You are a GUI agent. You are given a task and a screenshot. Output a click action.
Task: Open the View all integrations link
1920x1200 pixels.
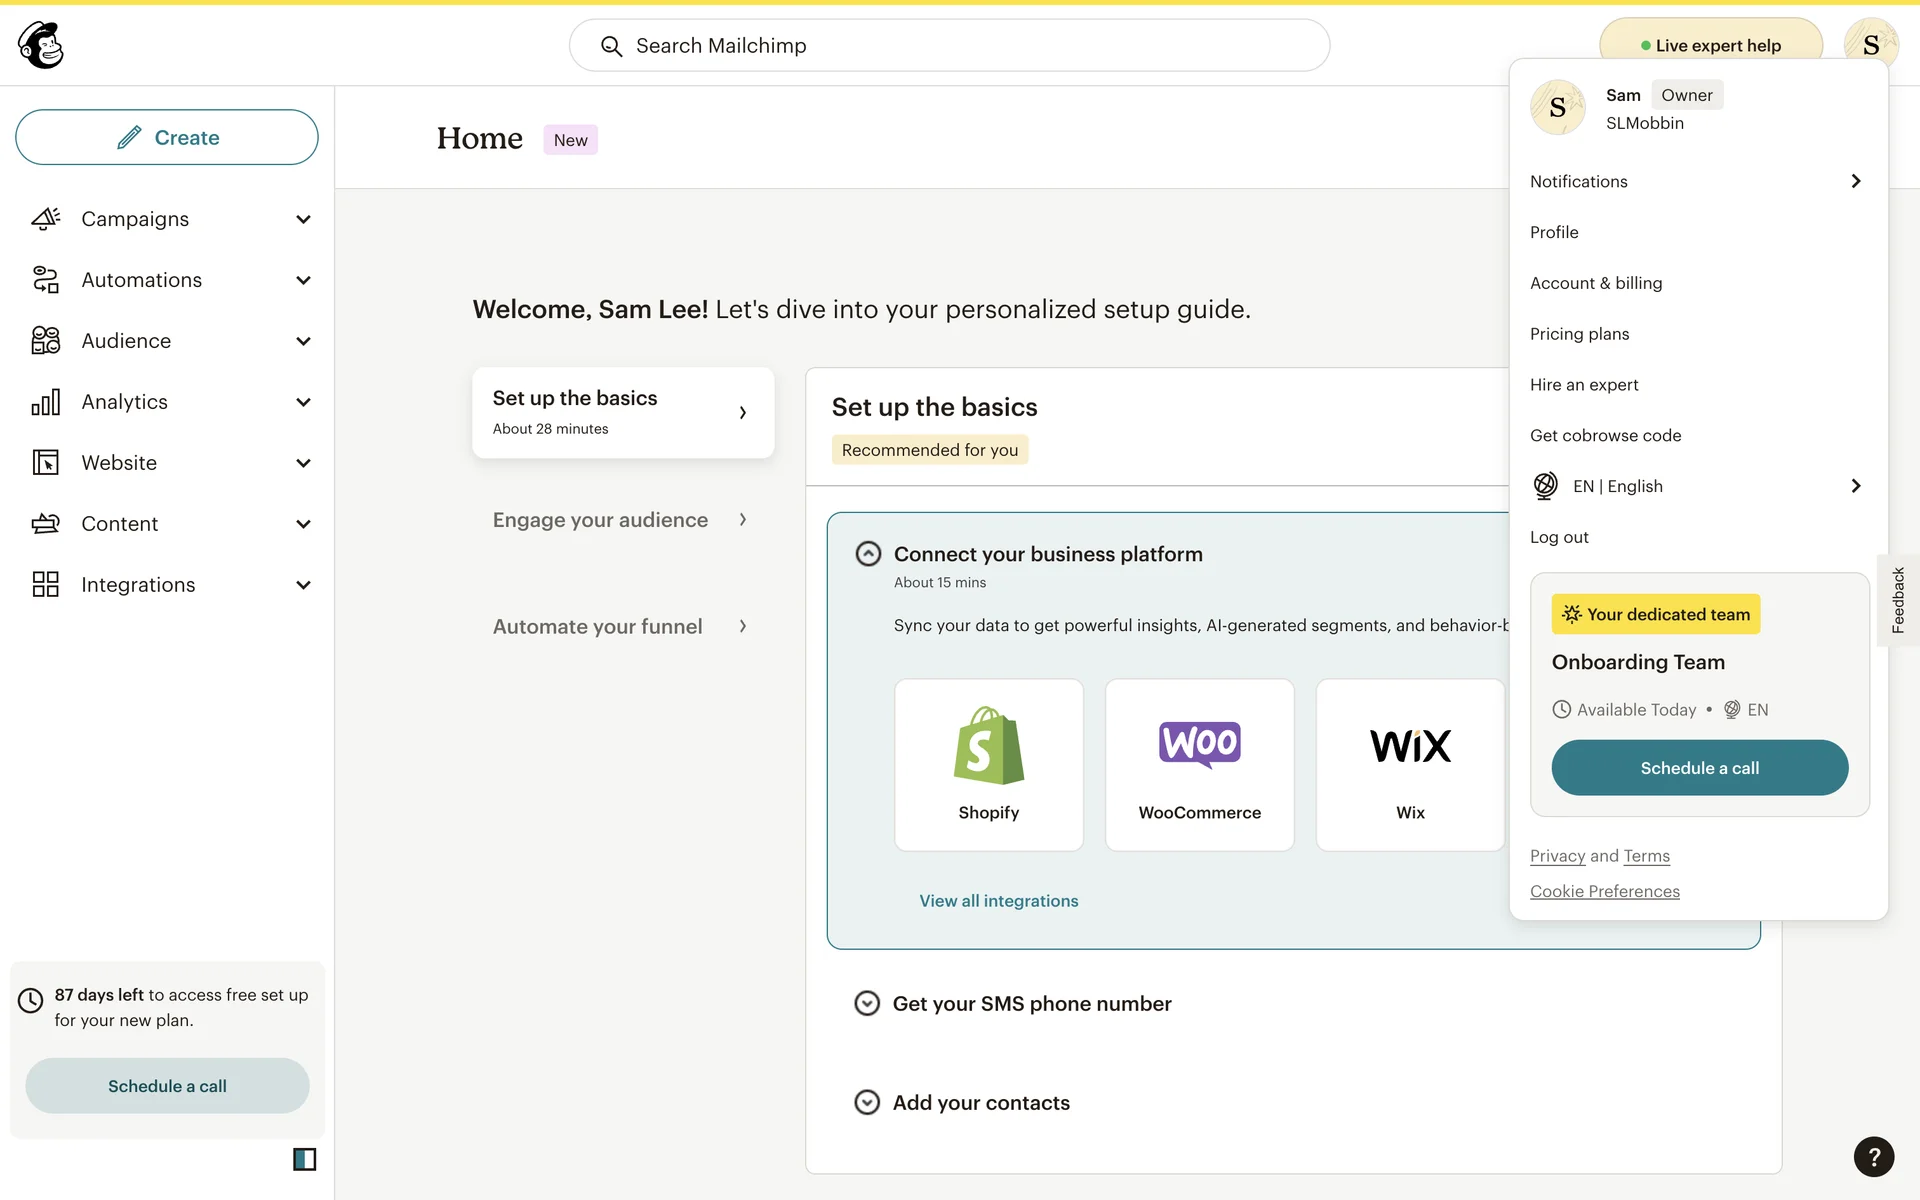click(x=998, y=901)
